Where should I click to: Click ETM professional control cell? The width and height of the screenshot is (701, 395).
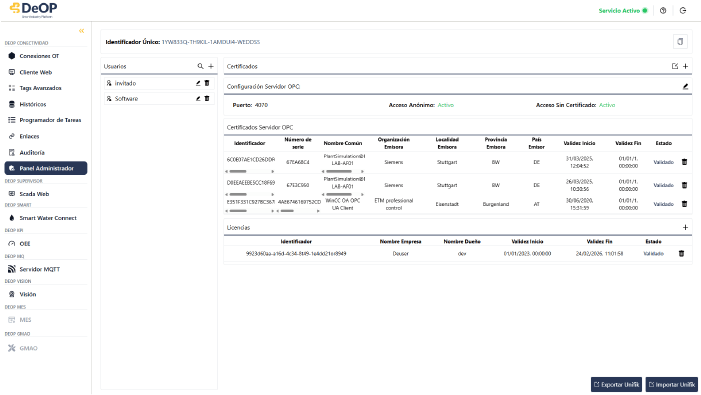pyautogui.click(x=394, y=204)
